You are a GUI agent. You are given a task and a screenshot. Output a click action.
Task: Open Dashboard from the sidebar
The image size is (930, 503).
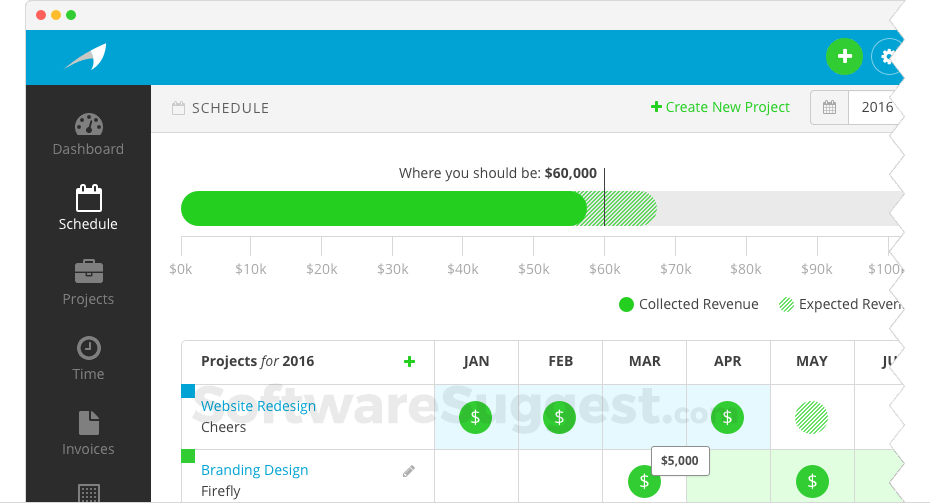[88, 135]
